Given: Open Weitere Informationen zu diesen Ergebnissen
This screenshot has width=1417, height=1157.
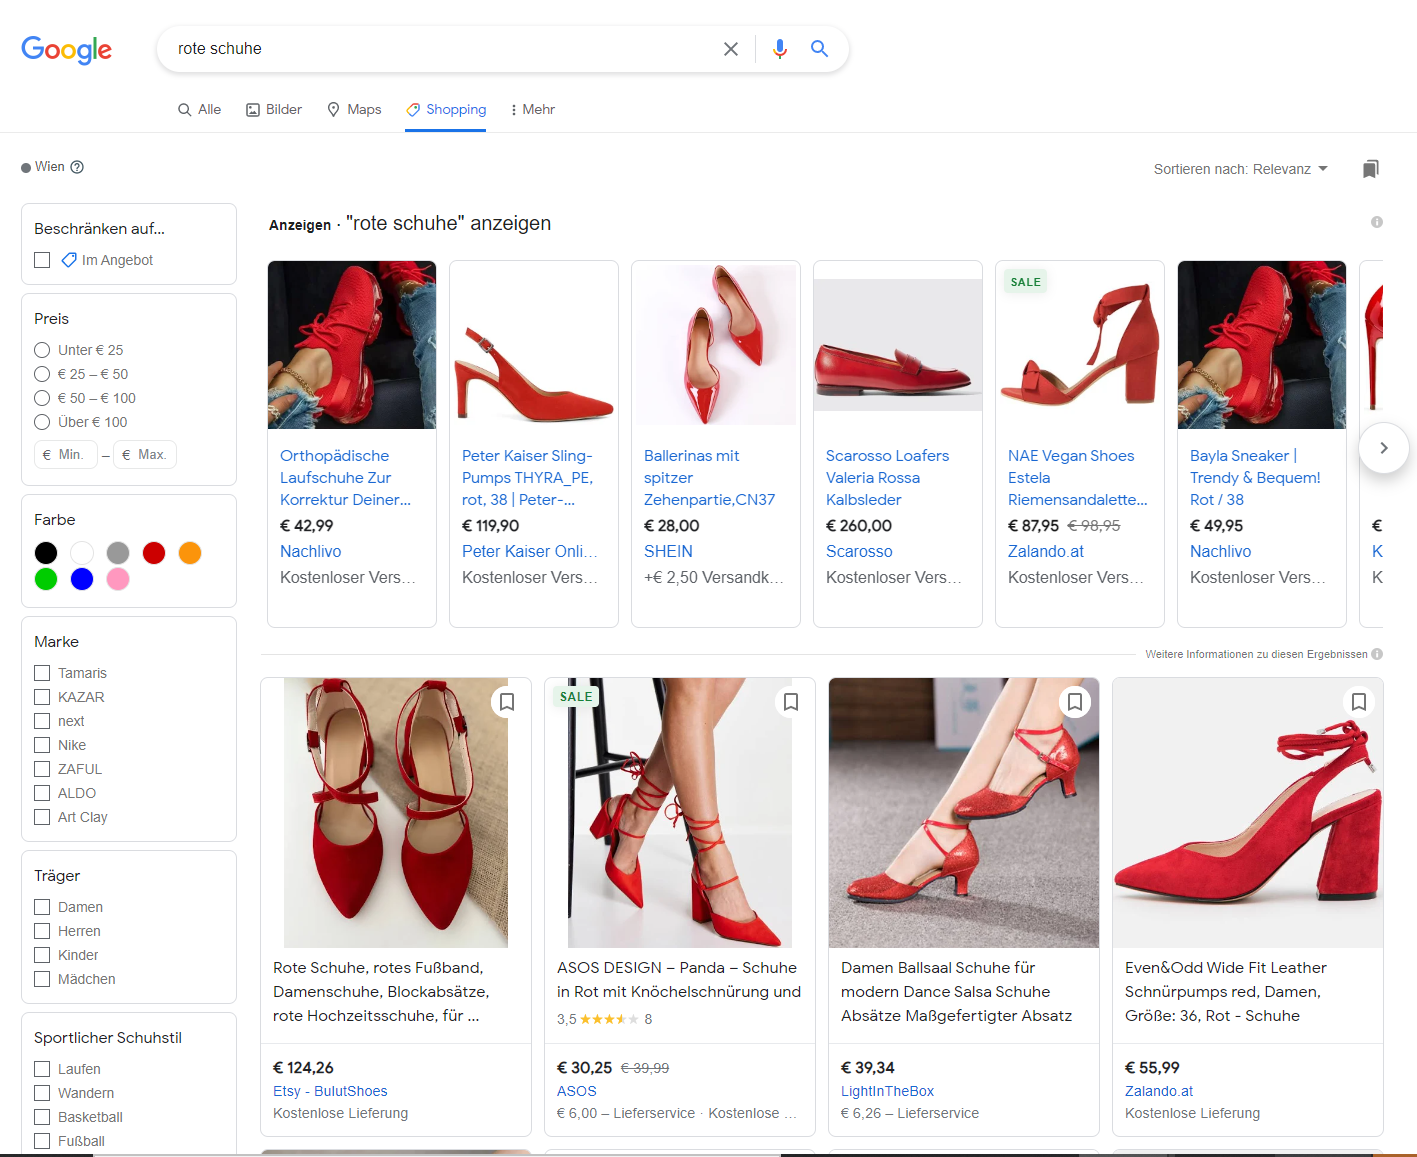Looking at the screenshot, I should (x=1256, y=654).
